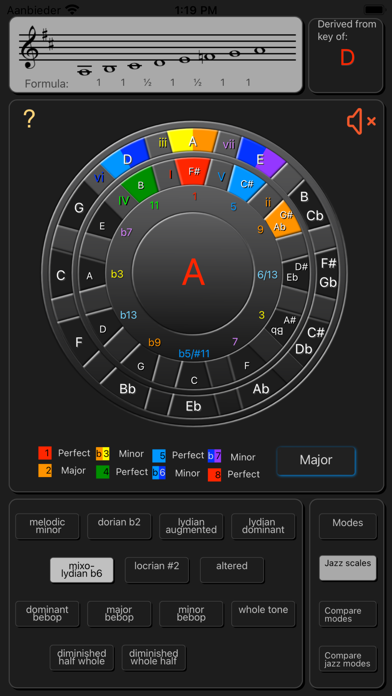The height and width of the screenshot is (696, 392).
Task: Switch to the Jazz scales category
Action: coord(348,567)
